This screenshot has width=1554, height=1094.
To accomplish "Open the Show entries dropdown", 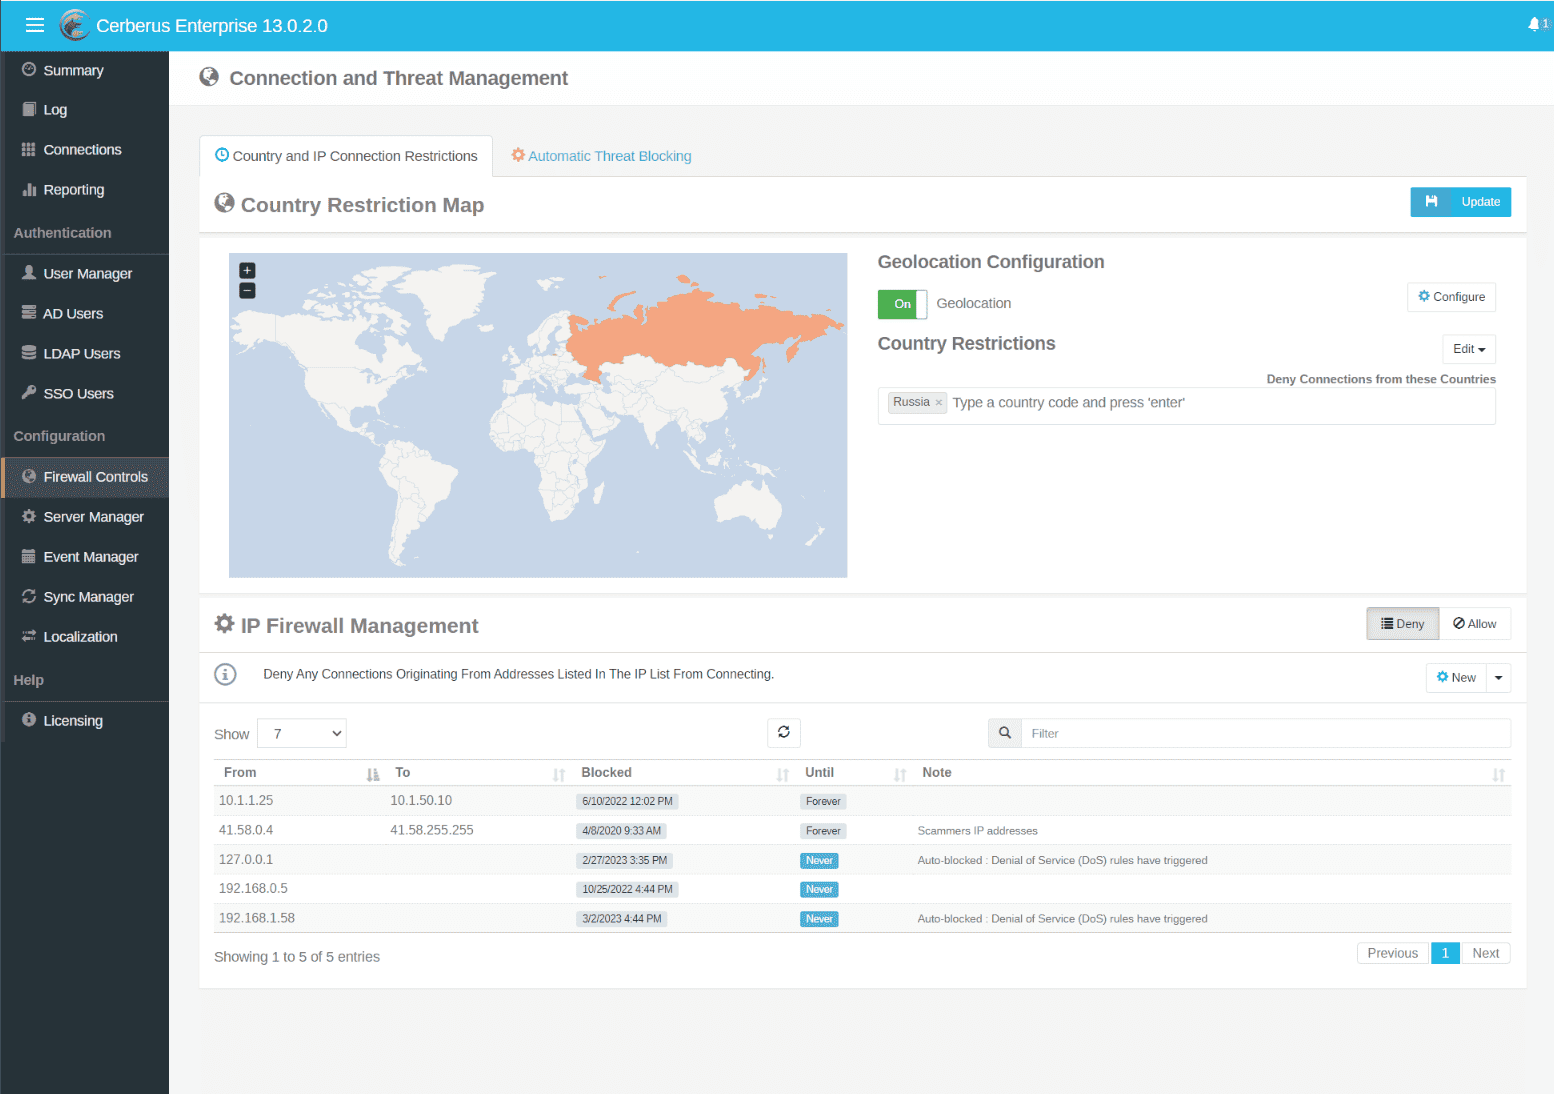I will (302, 733).
